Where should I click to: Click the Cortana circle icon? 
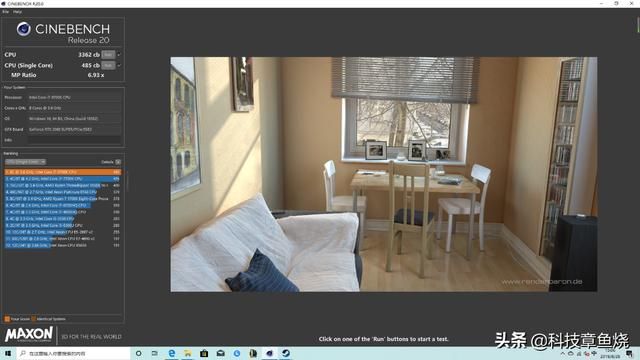coord(138,353)
